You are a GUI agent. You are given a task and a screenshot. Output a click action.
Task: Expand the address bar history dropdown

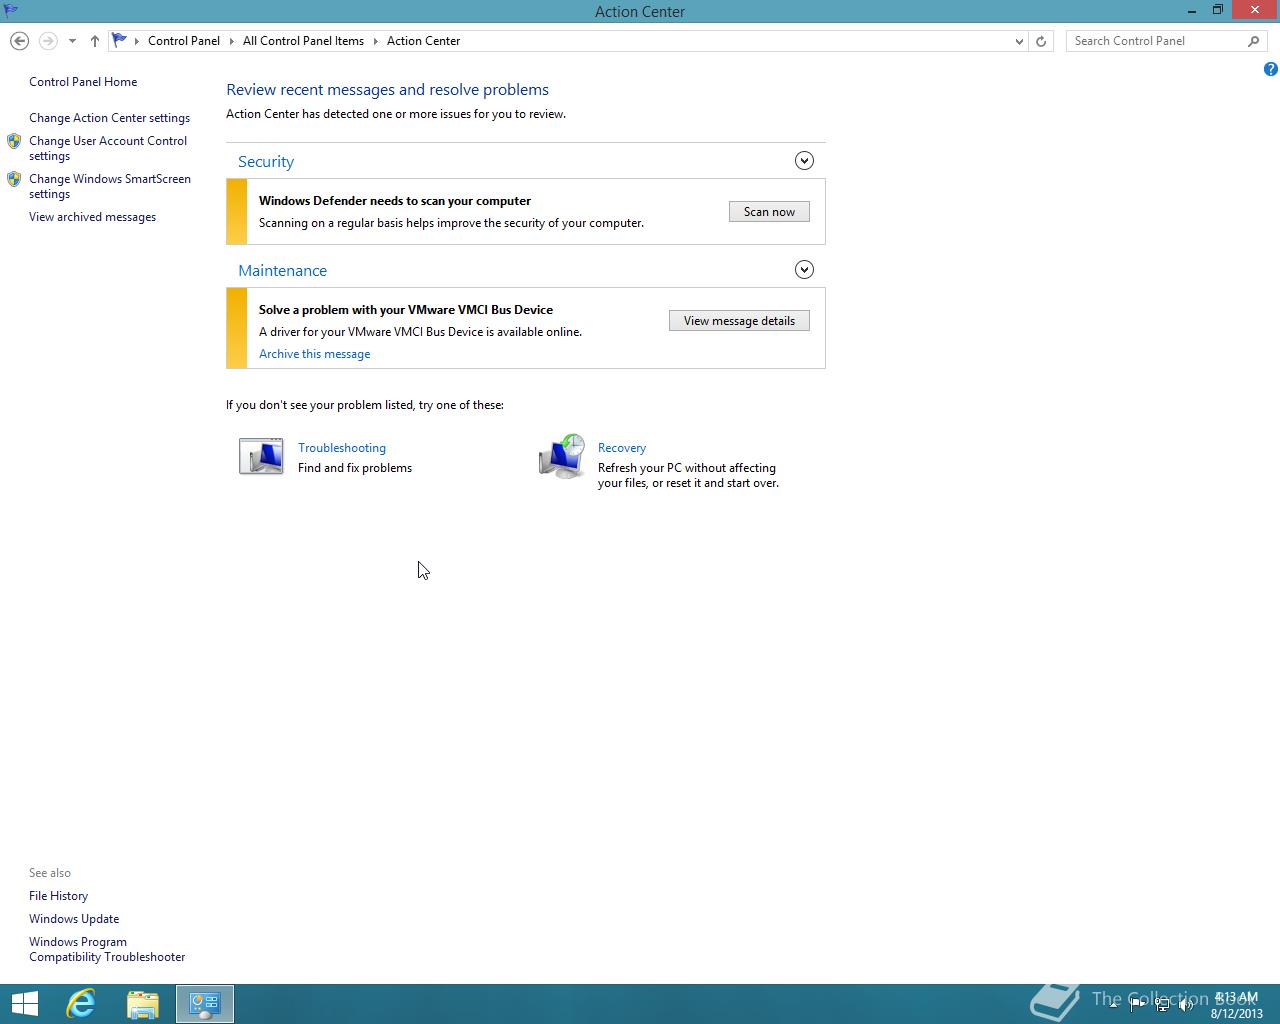(x=1019, y=41)
